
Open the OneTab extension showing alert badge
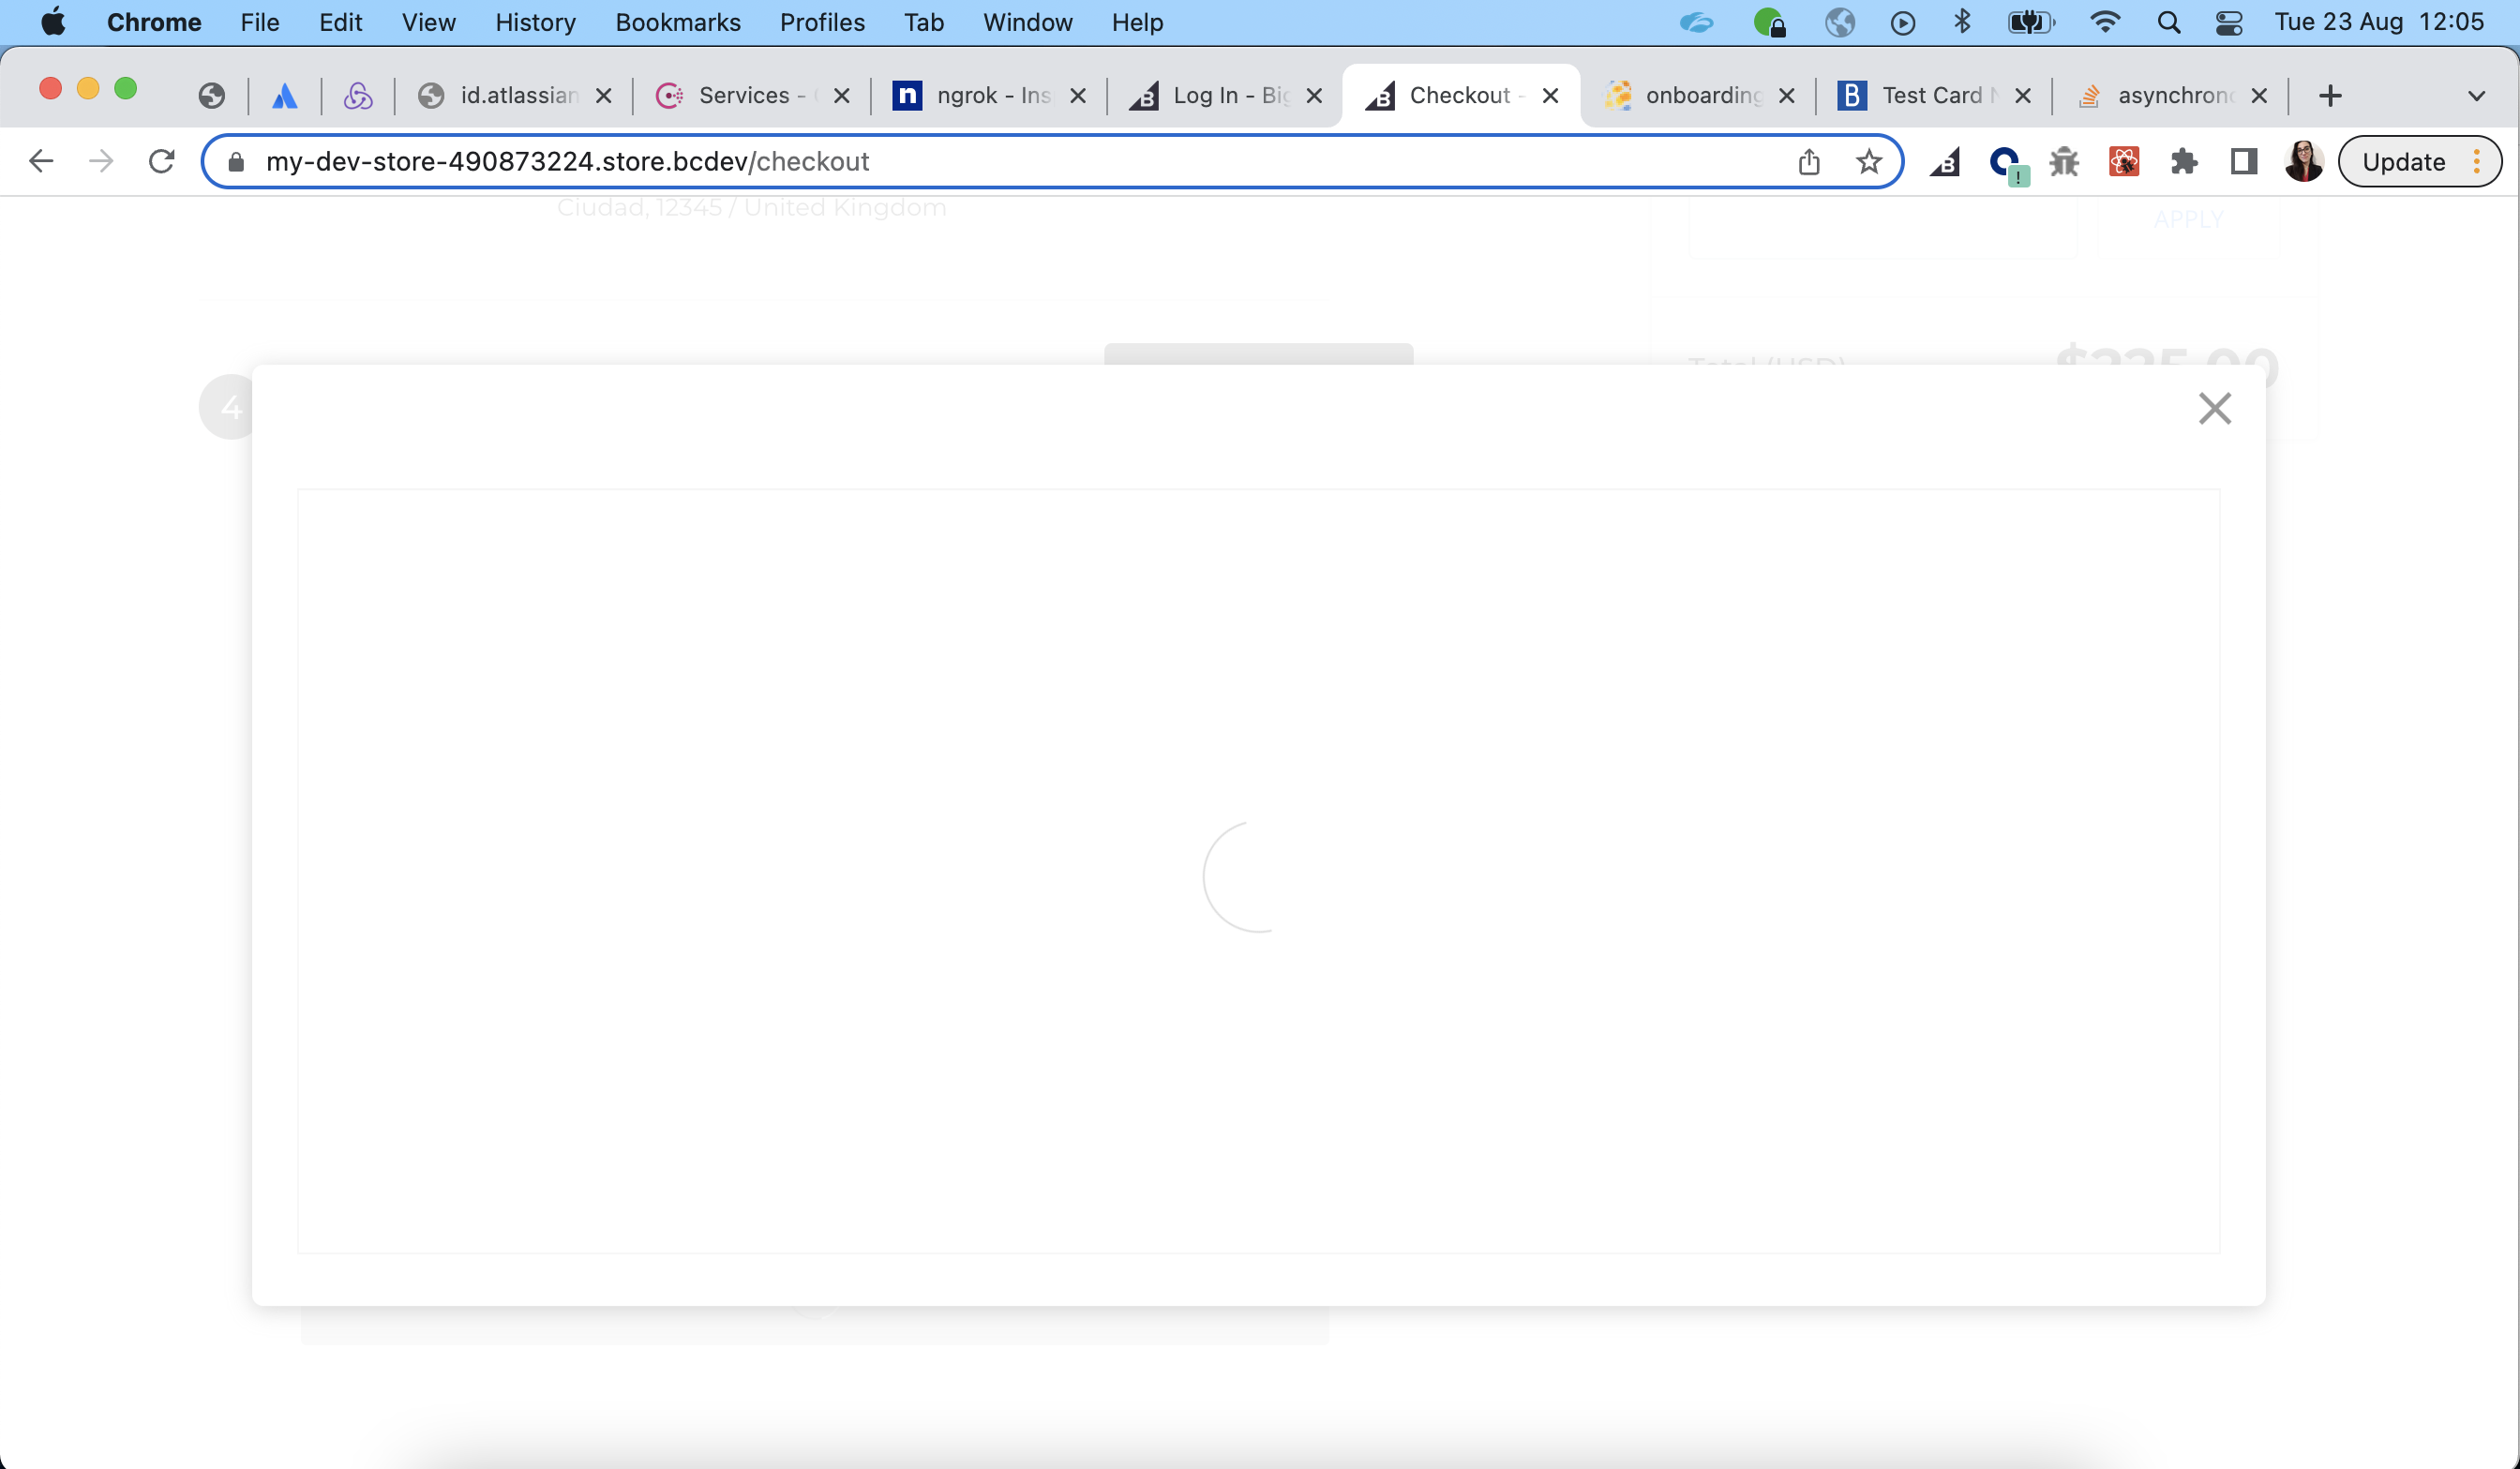pyautogui.click(x=2006, y=161)
